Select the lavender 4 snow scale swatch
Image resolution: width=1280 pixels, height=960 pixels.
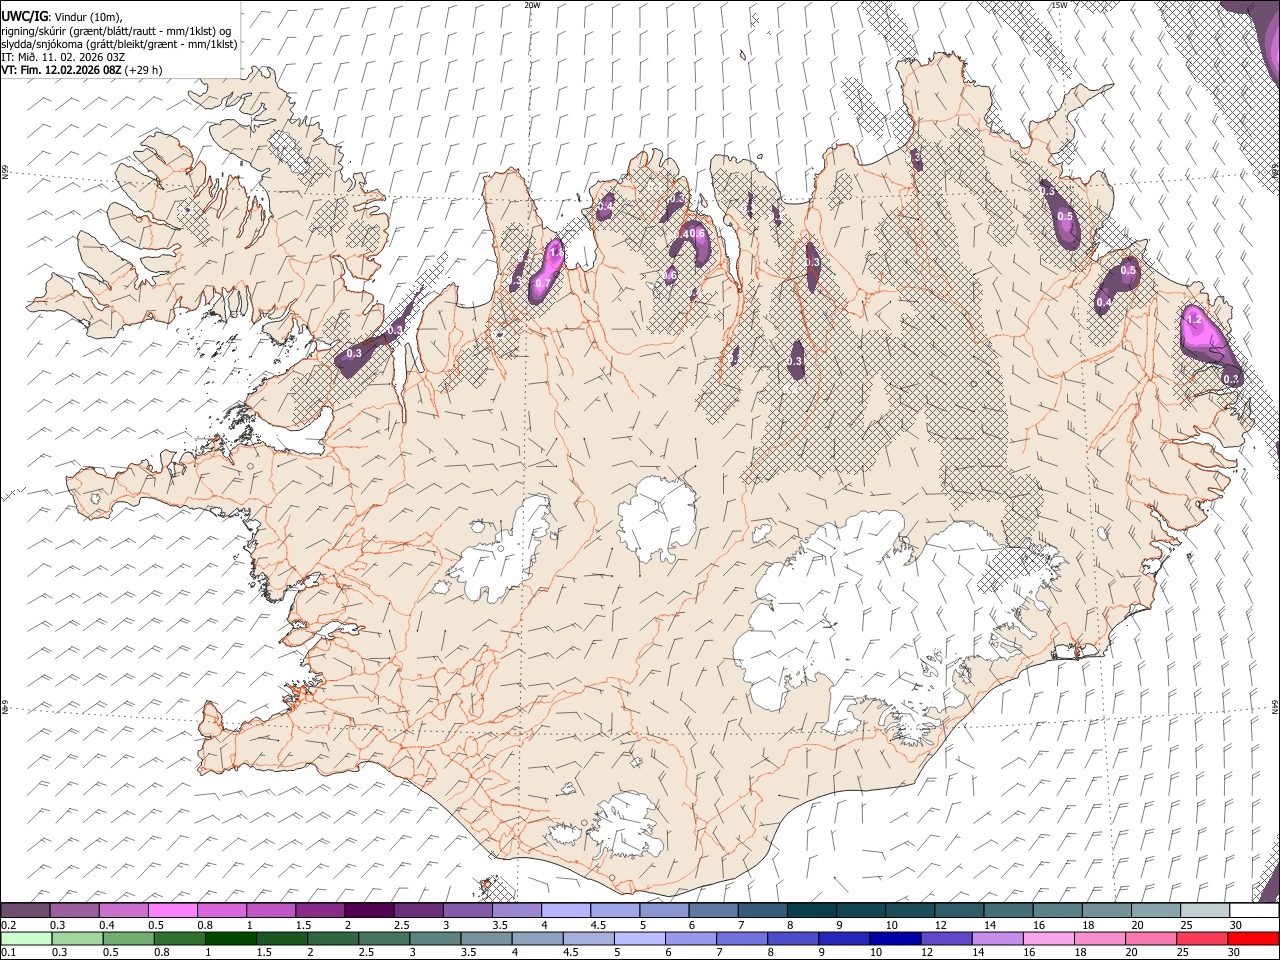(x=565, y=911)
